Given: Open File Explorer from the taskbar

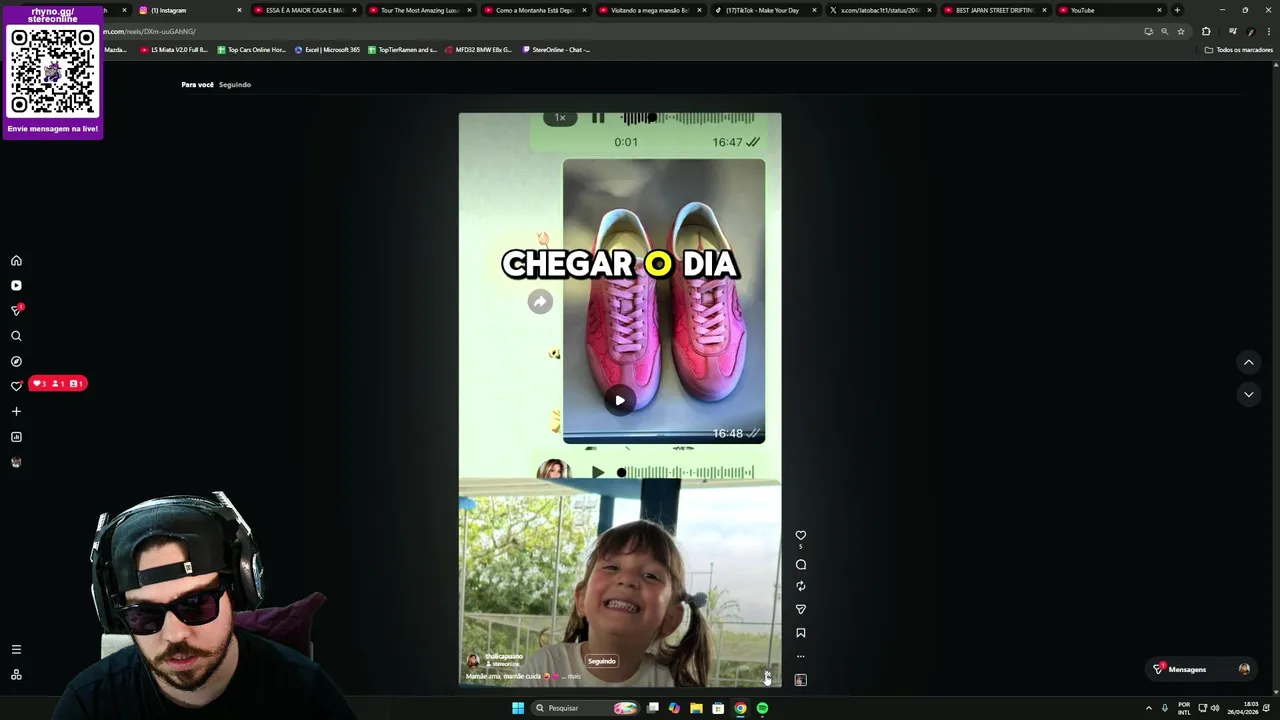Looking at the screenshot, I should click(696, 708).
